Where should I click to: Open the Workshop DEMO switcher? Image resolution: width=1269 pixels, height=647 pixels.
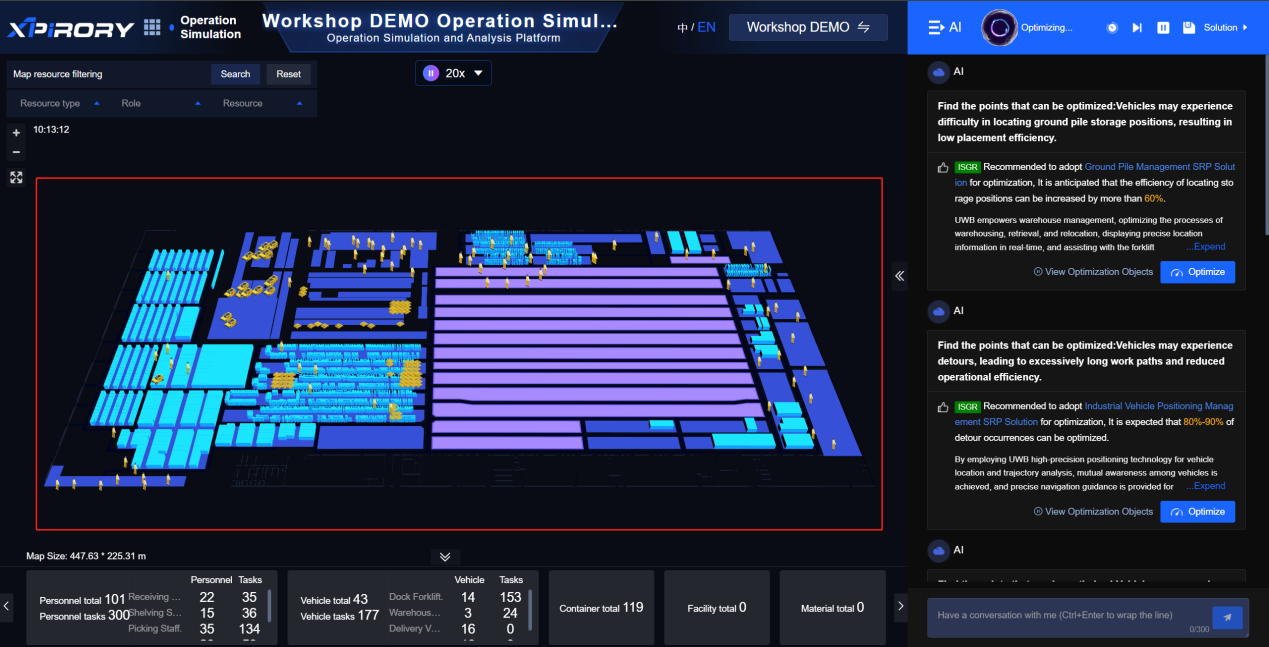click(808, 28)
